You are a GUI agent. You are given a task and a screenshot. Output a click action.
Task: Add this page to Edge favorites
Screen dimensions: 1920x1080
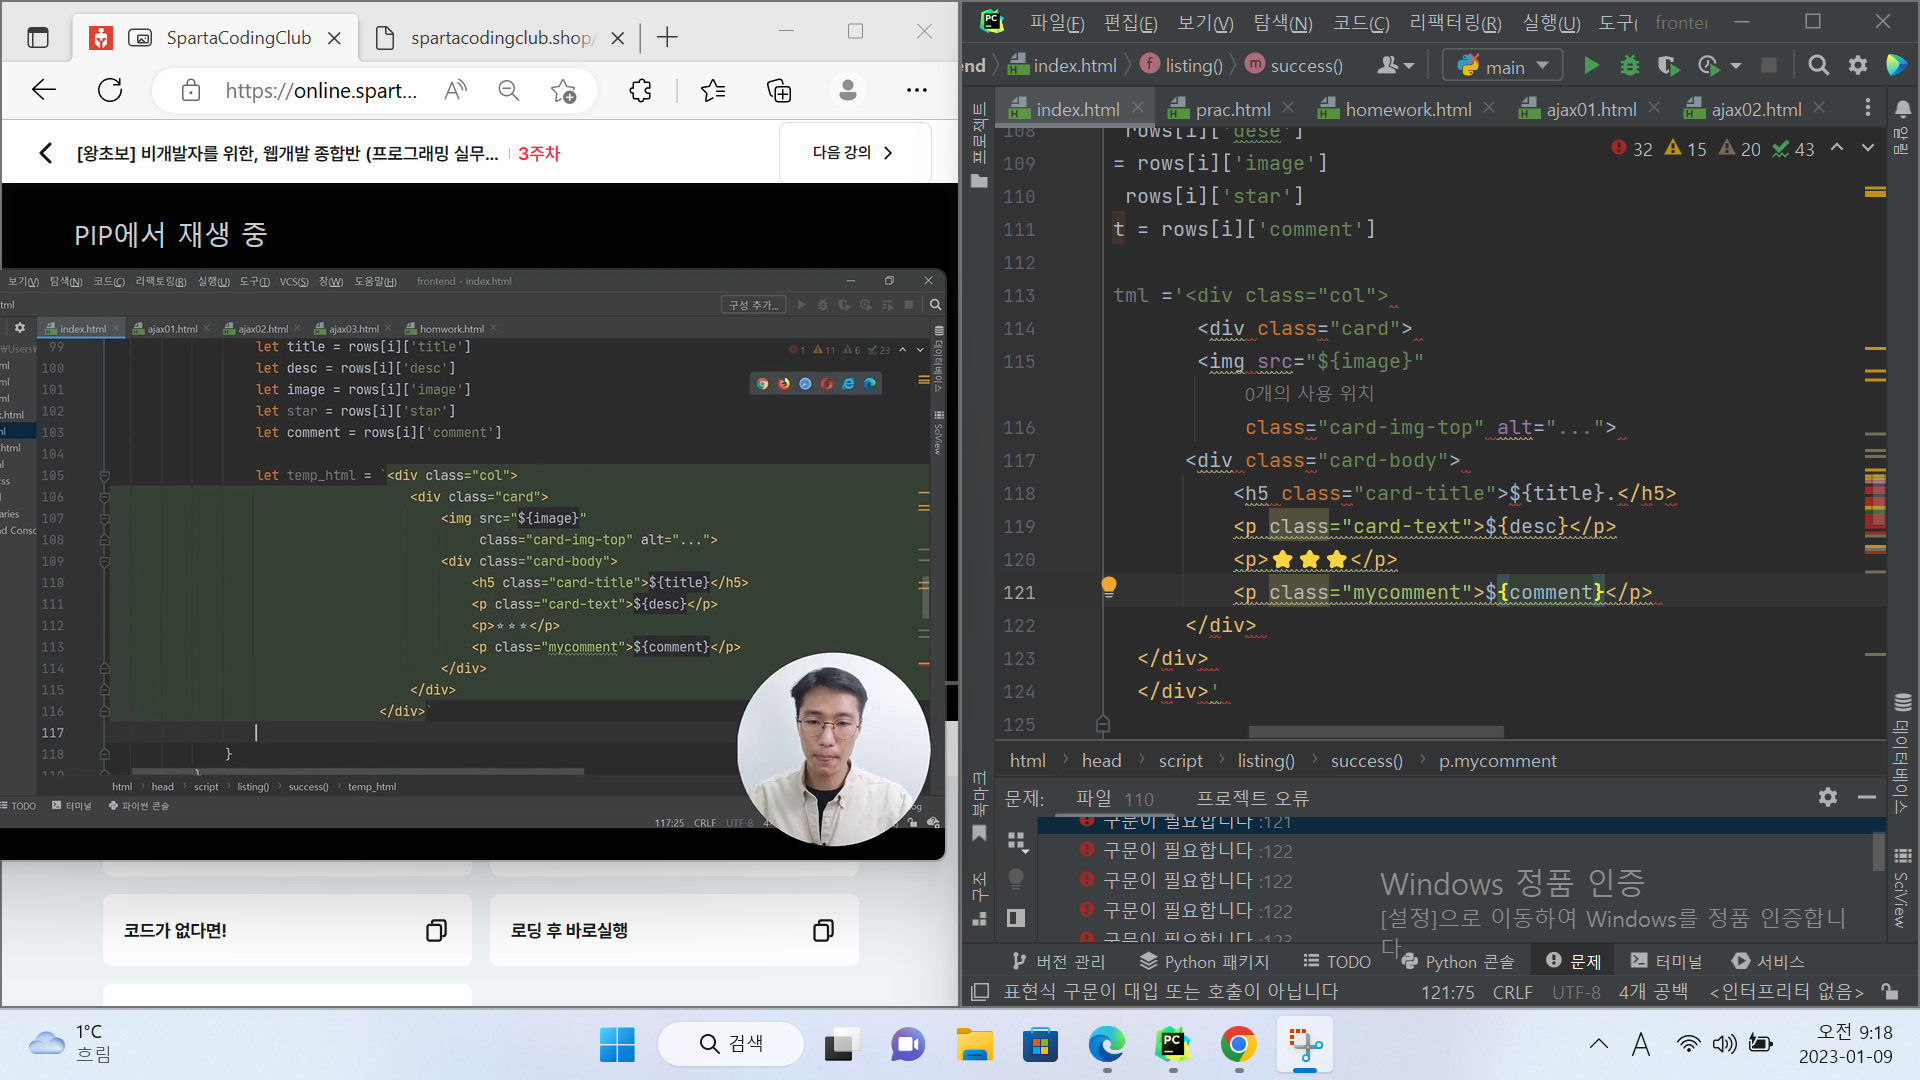click(x=563, y=91)
